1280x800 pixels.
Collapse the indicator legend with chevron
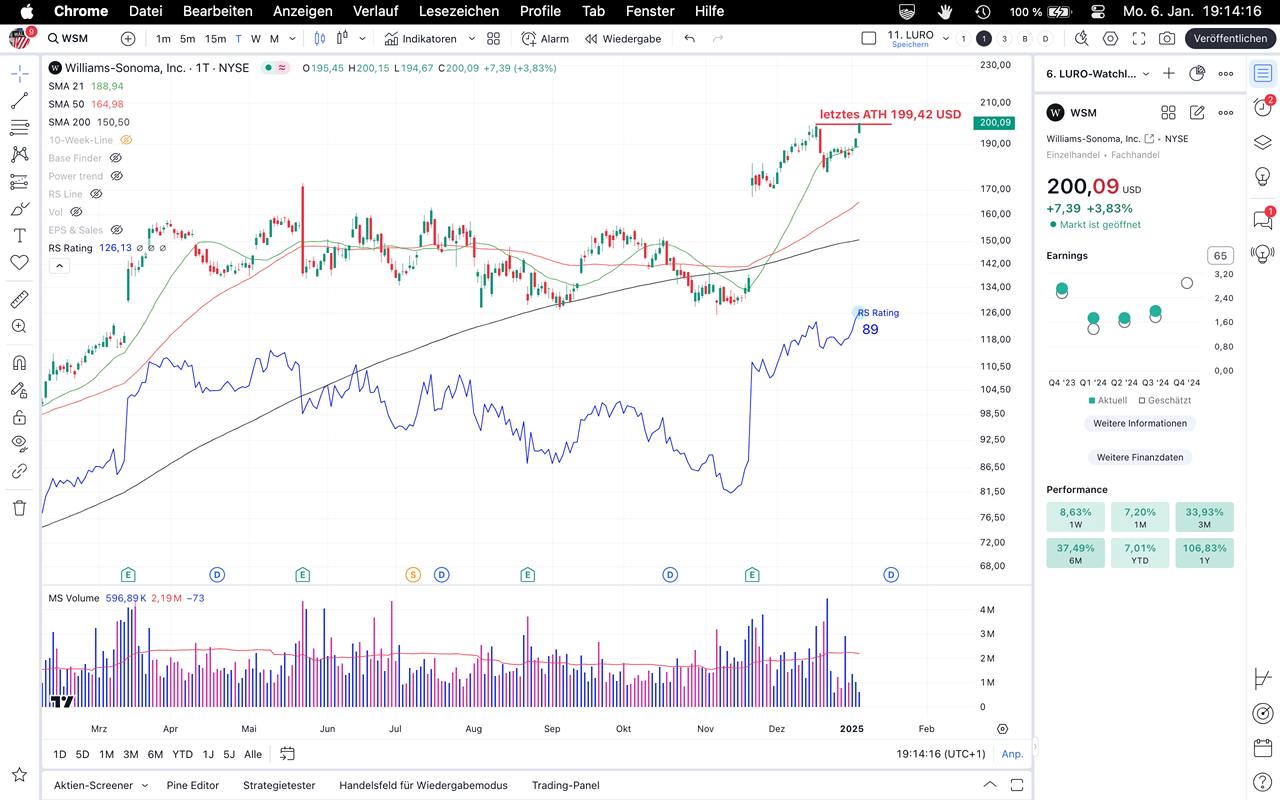click(58, 266)
